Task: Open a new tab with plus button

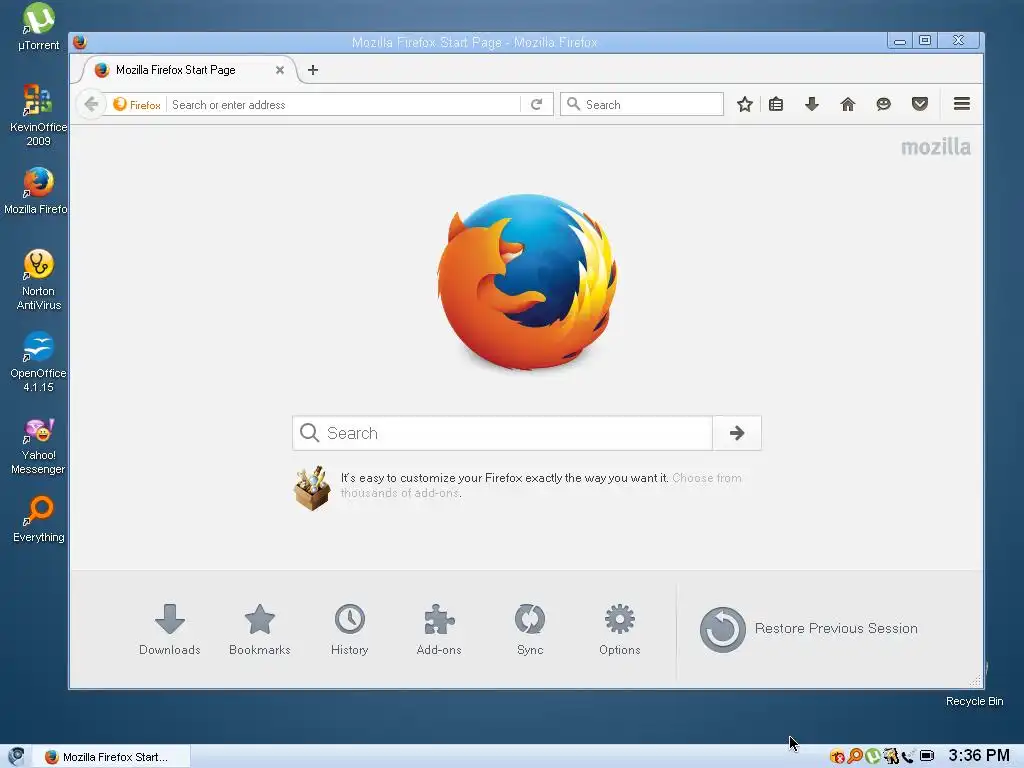Action: (313, 70)
